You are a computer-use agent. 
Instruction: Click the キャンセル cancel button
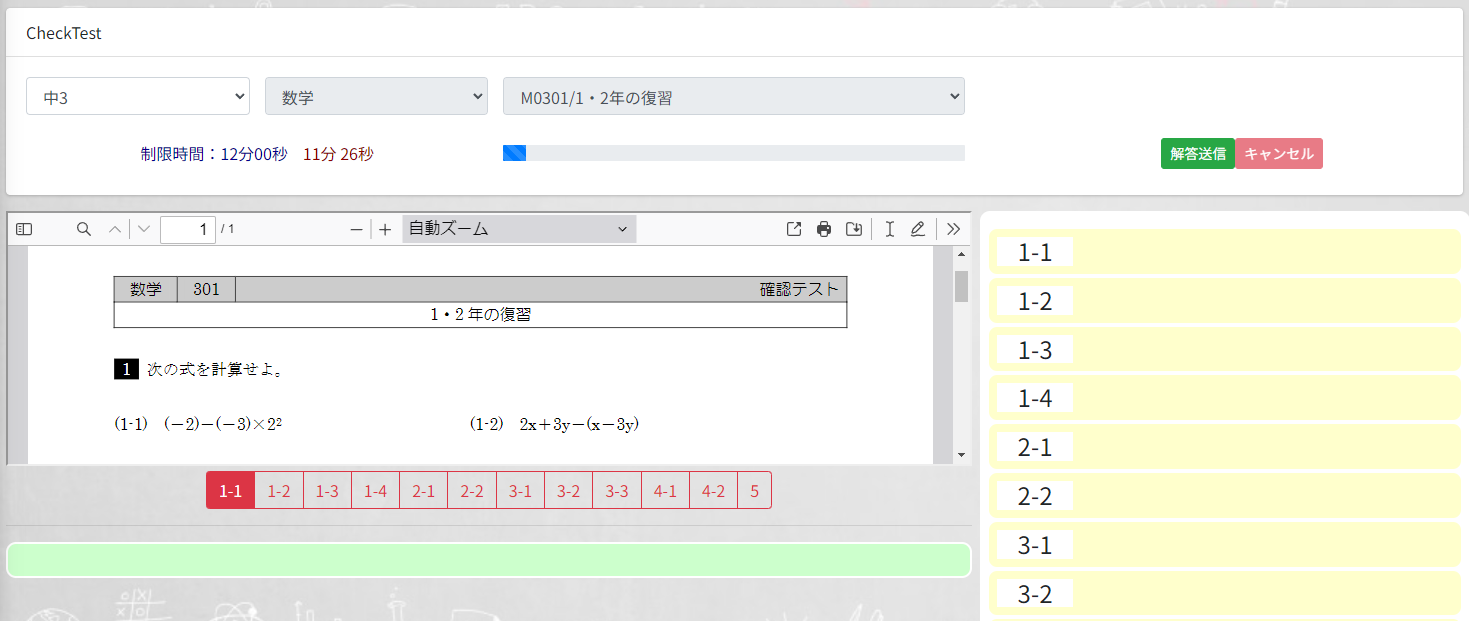(1278, 153)
